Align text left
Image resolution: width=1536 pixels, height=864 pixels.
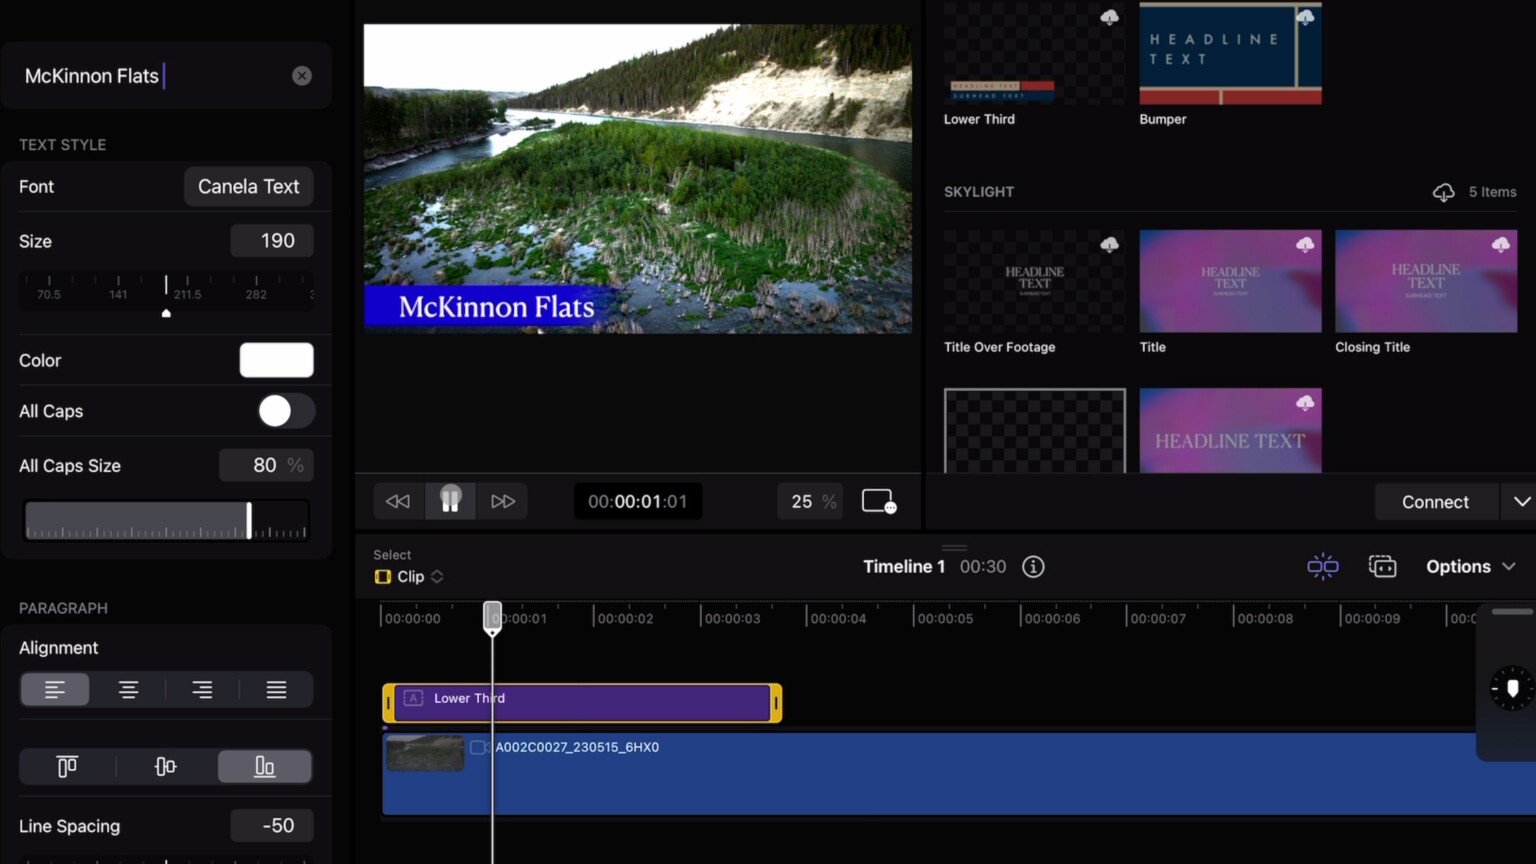pyautogui.click(x=55, y=690)
